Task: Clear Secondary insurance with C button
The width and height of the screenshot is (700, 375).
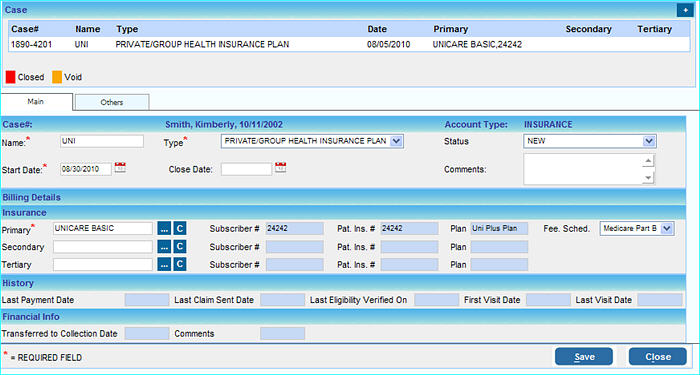Action: pyautogui.click(x=179, y=246)
